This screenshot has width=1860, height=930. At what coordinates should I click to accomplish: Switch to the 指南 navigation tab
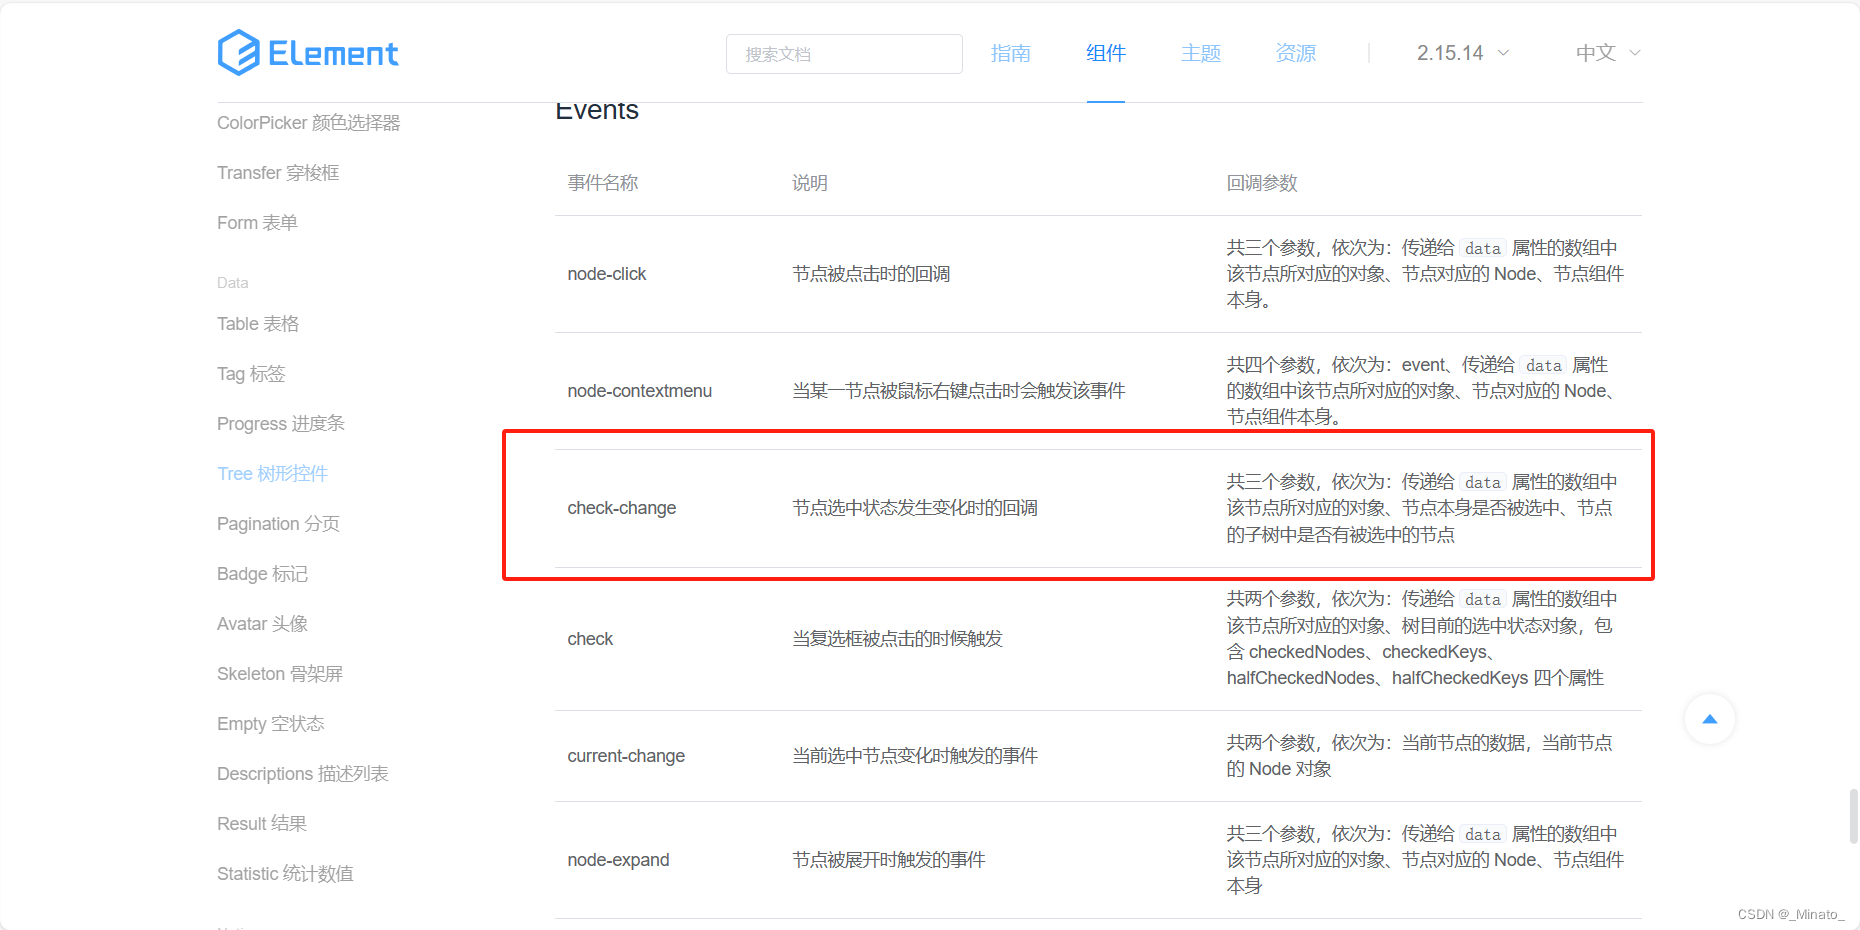(1011, 53)
